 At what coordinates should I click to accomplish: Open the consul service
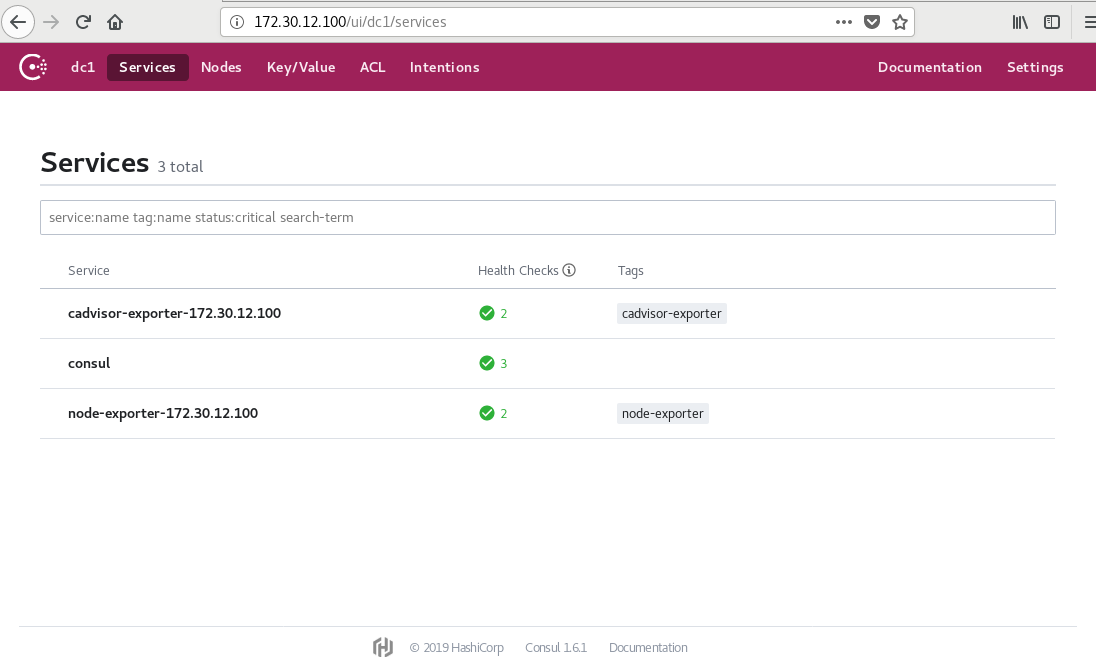tap(89, 363)
